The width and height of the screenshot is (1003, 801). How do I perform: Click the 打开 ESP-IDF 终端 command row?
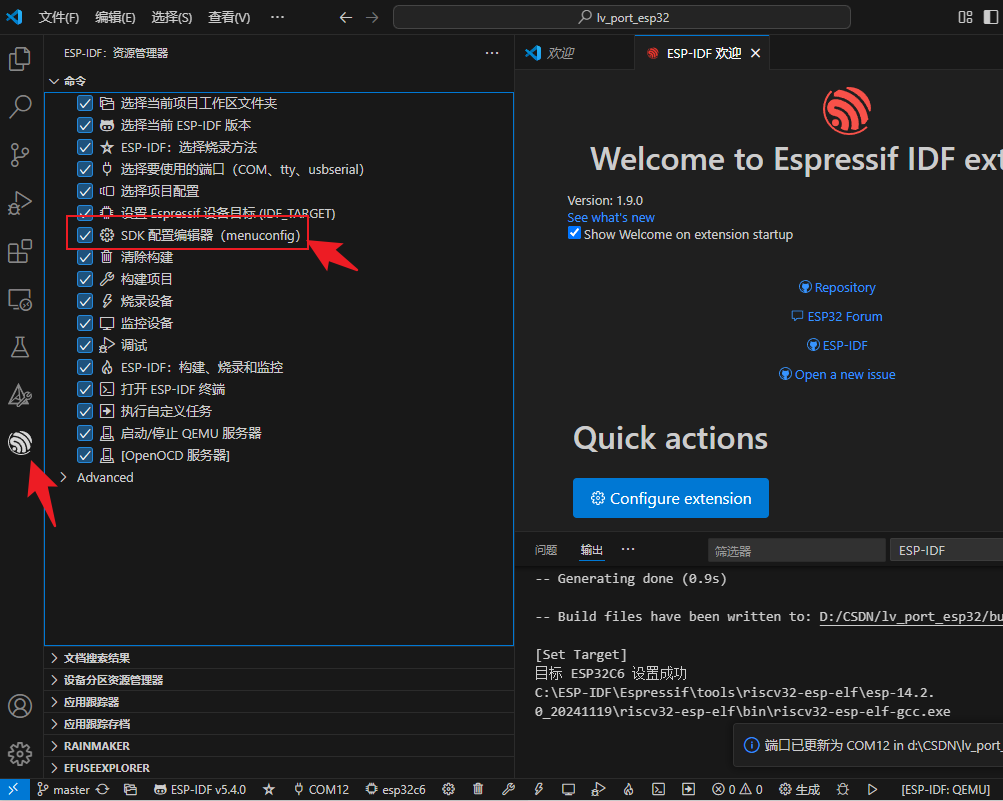point(279,389)
